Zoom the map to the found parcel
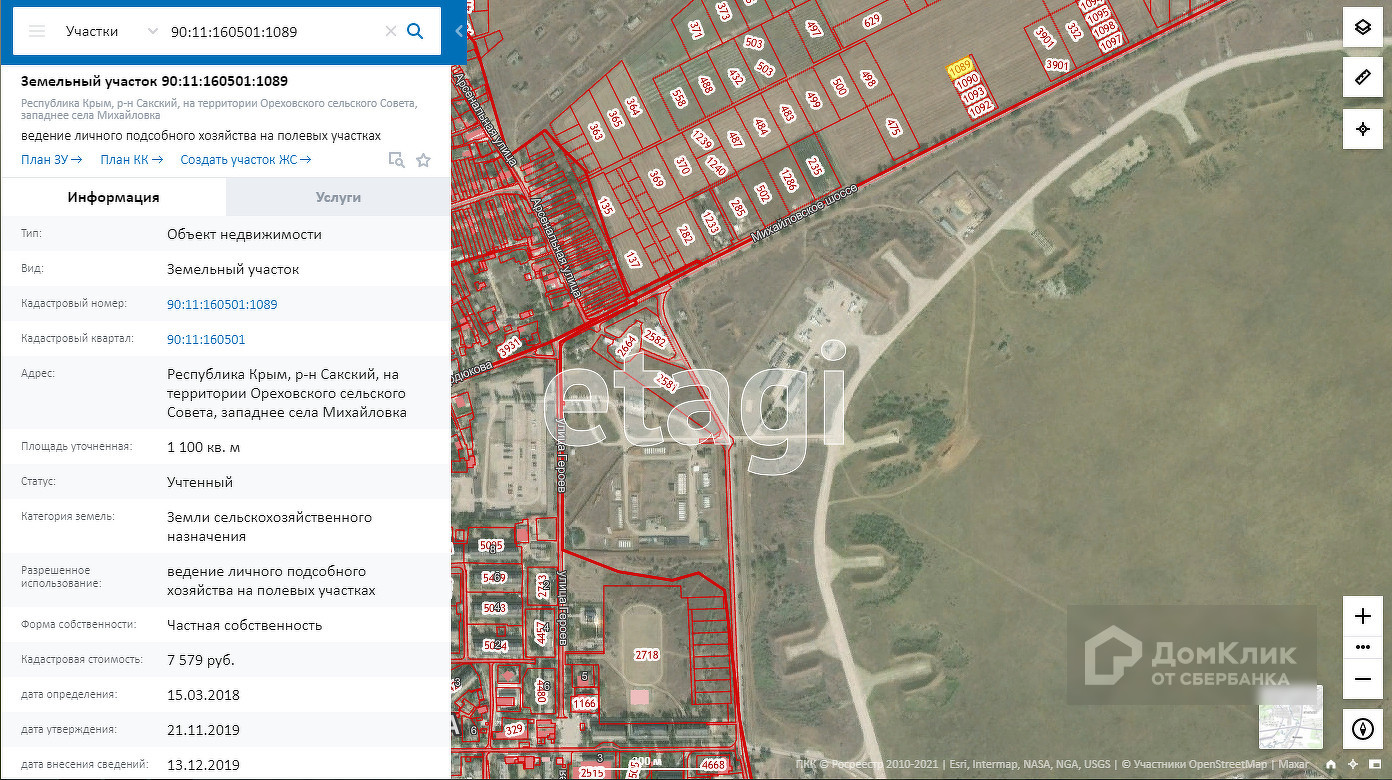 (x=396, y=160)
